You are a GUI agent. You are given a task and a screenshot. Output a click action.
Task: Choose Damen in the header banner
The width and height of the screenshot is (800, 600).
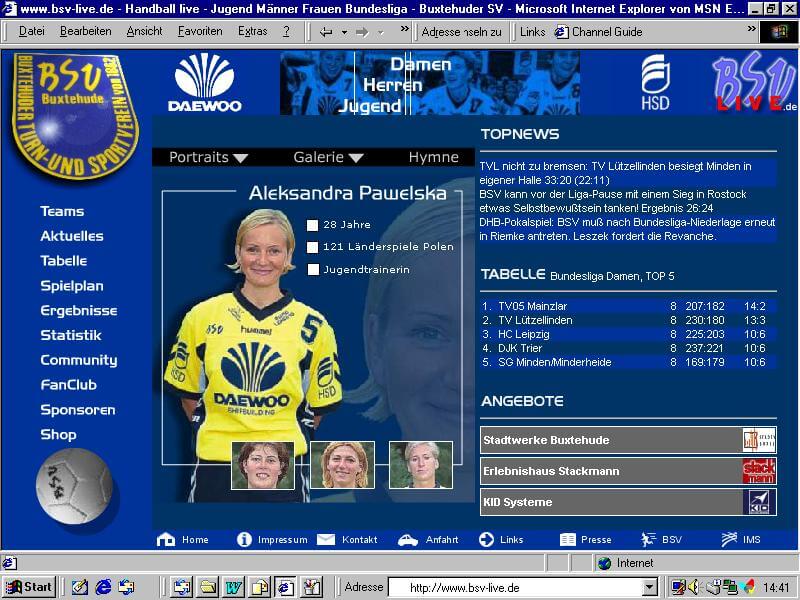pyautogui.click(x=421, y=64)
